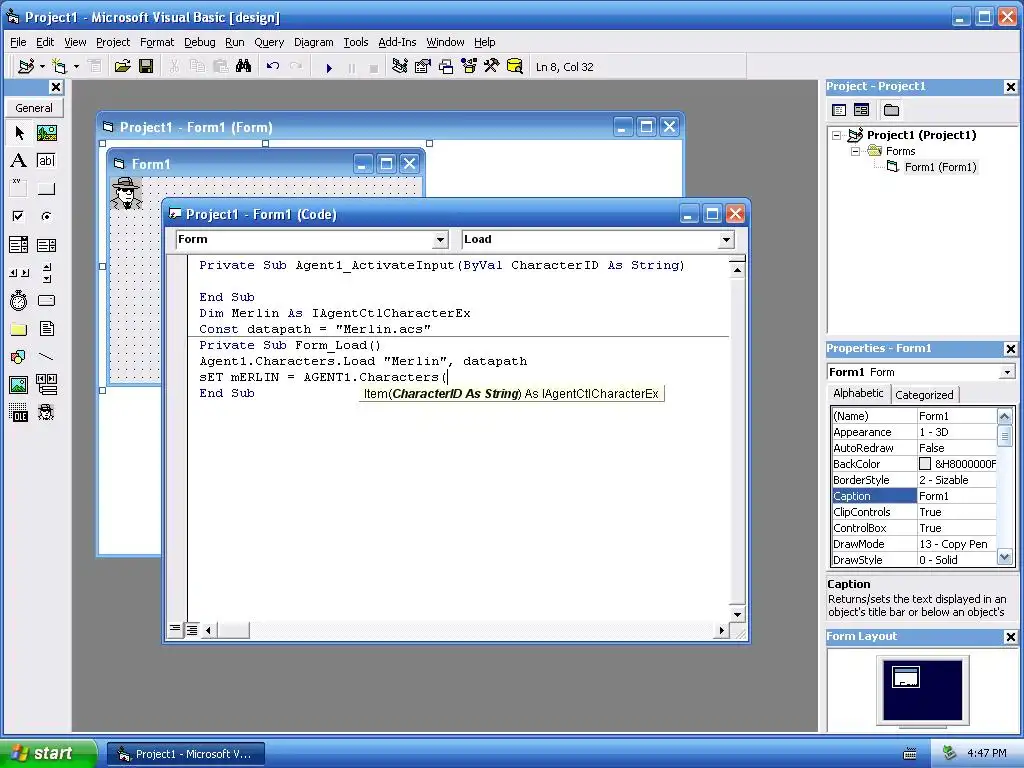The width and height of the screenshot is (1024, 768).
Task: Switch code window to Full Module View
Action: (x=192, y=630)
